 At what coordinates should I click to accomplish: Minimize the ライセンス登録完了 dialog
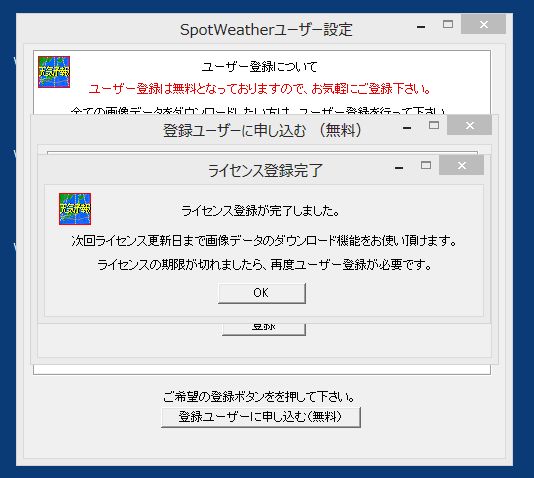[x=399, y=167]
